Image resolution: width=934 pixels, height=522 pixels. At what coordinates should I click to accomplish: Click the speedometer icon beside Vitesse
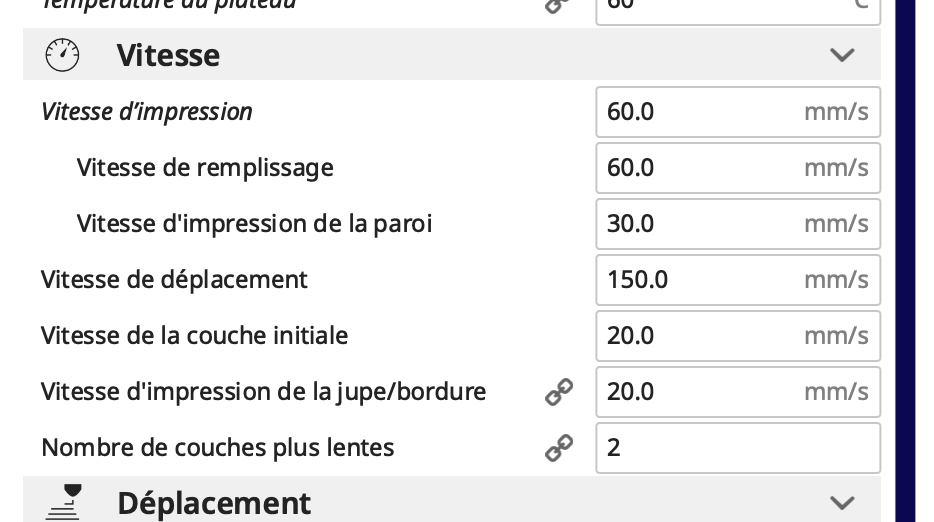click(62, 55)
